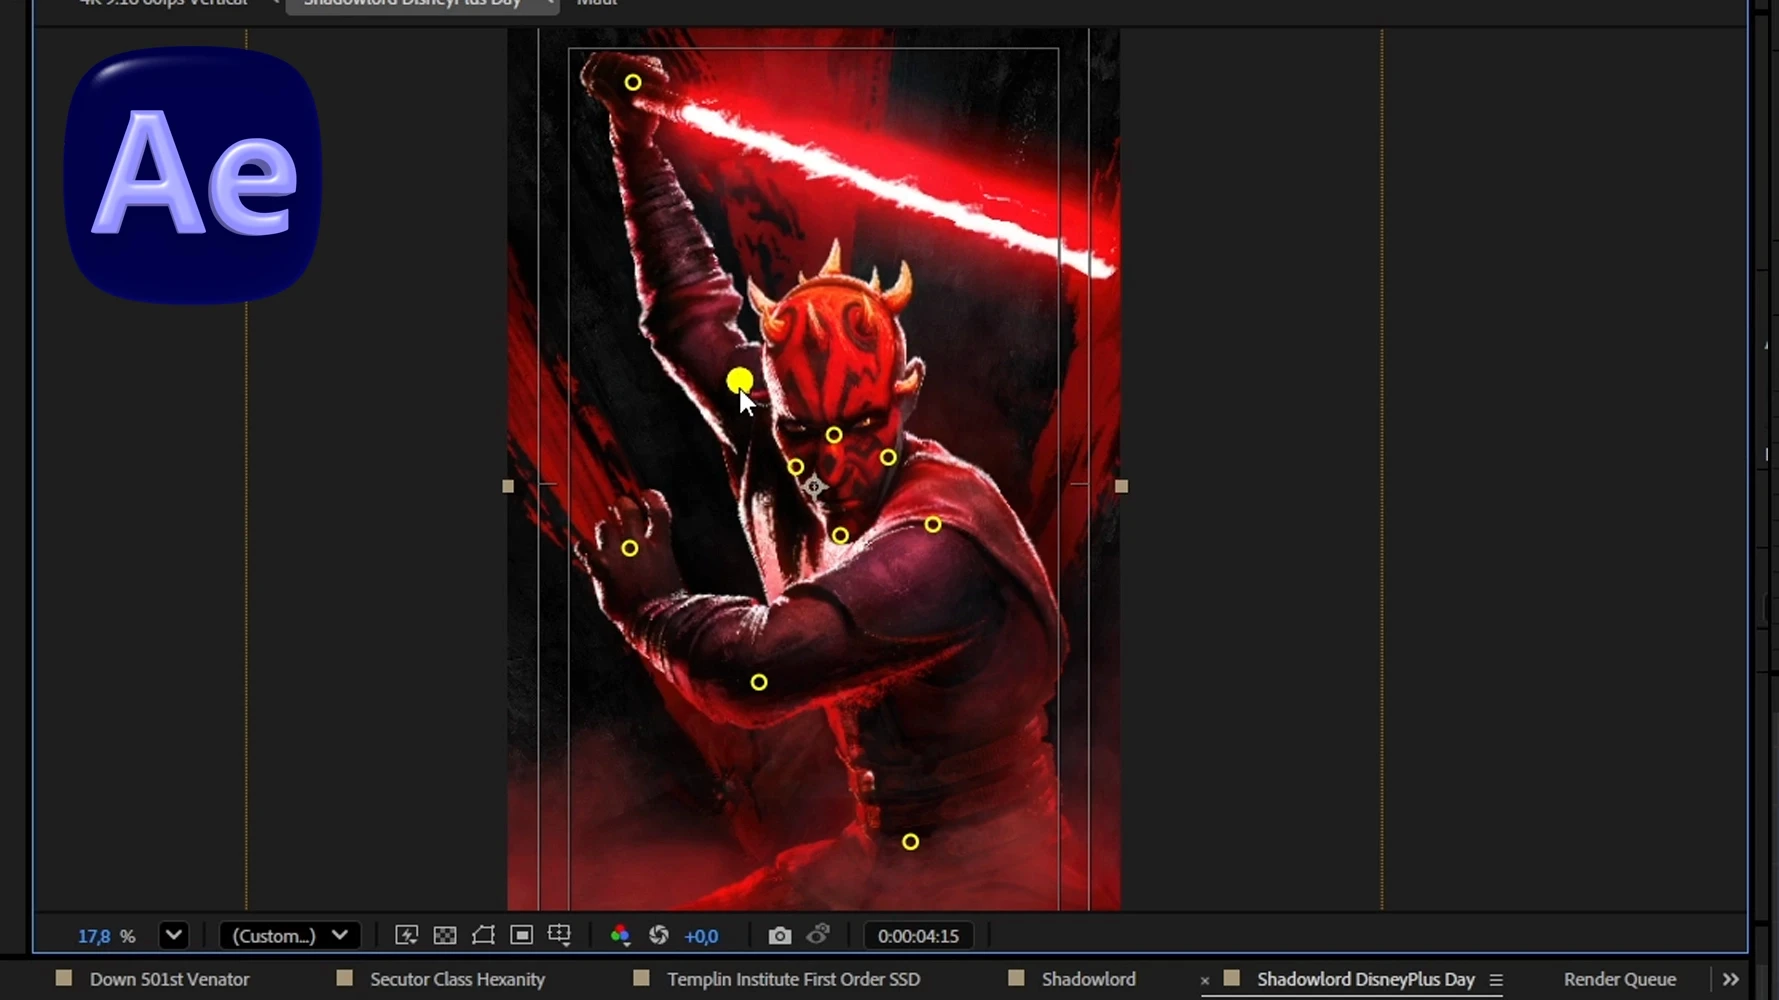Viewport: 1779px width, 1000px height.
Task: Switch to Secutor Class Hexanity tab
Action: pos(457,979)
